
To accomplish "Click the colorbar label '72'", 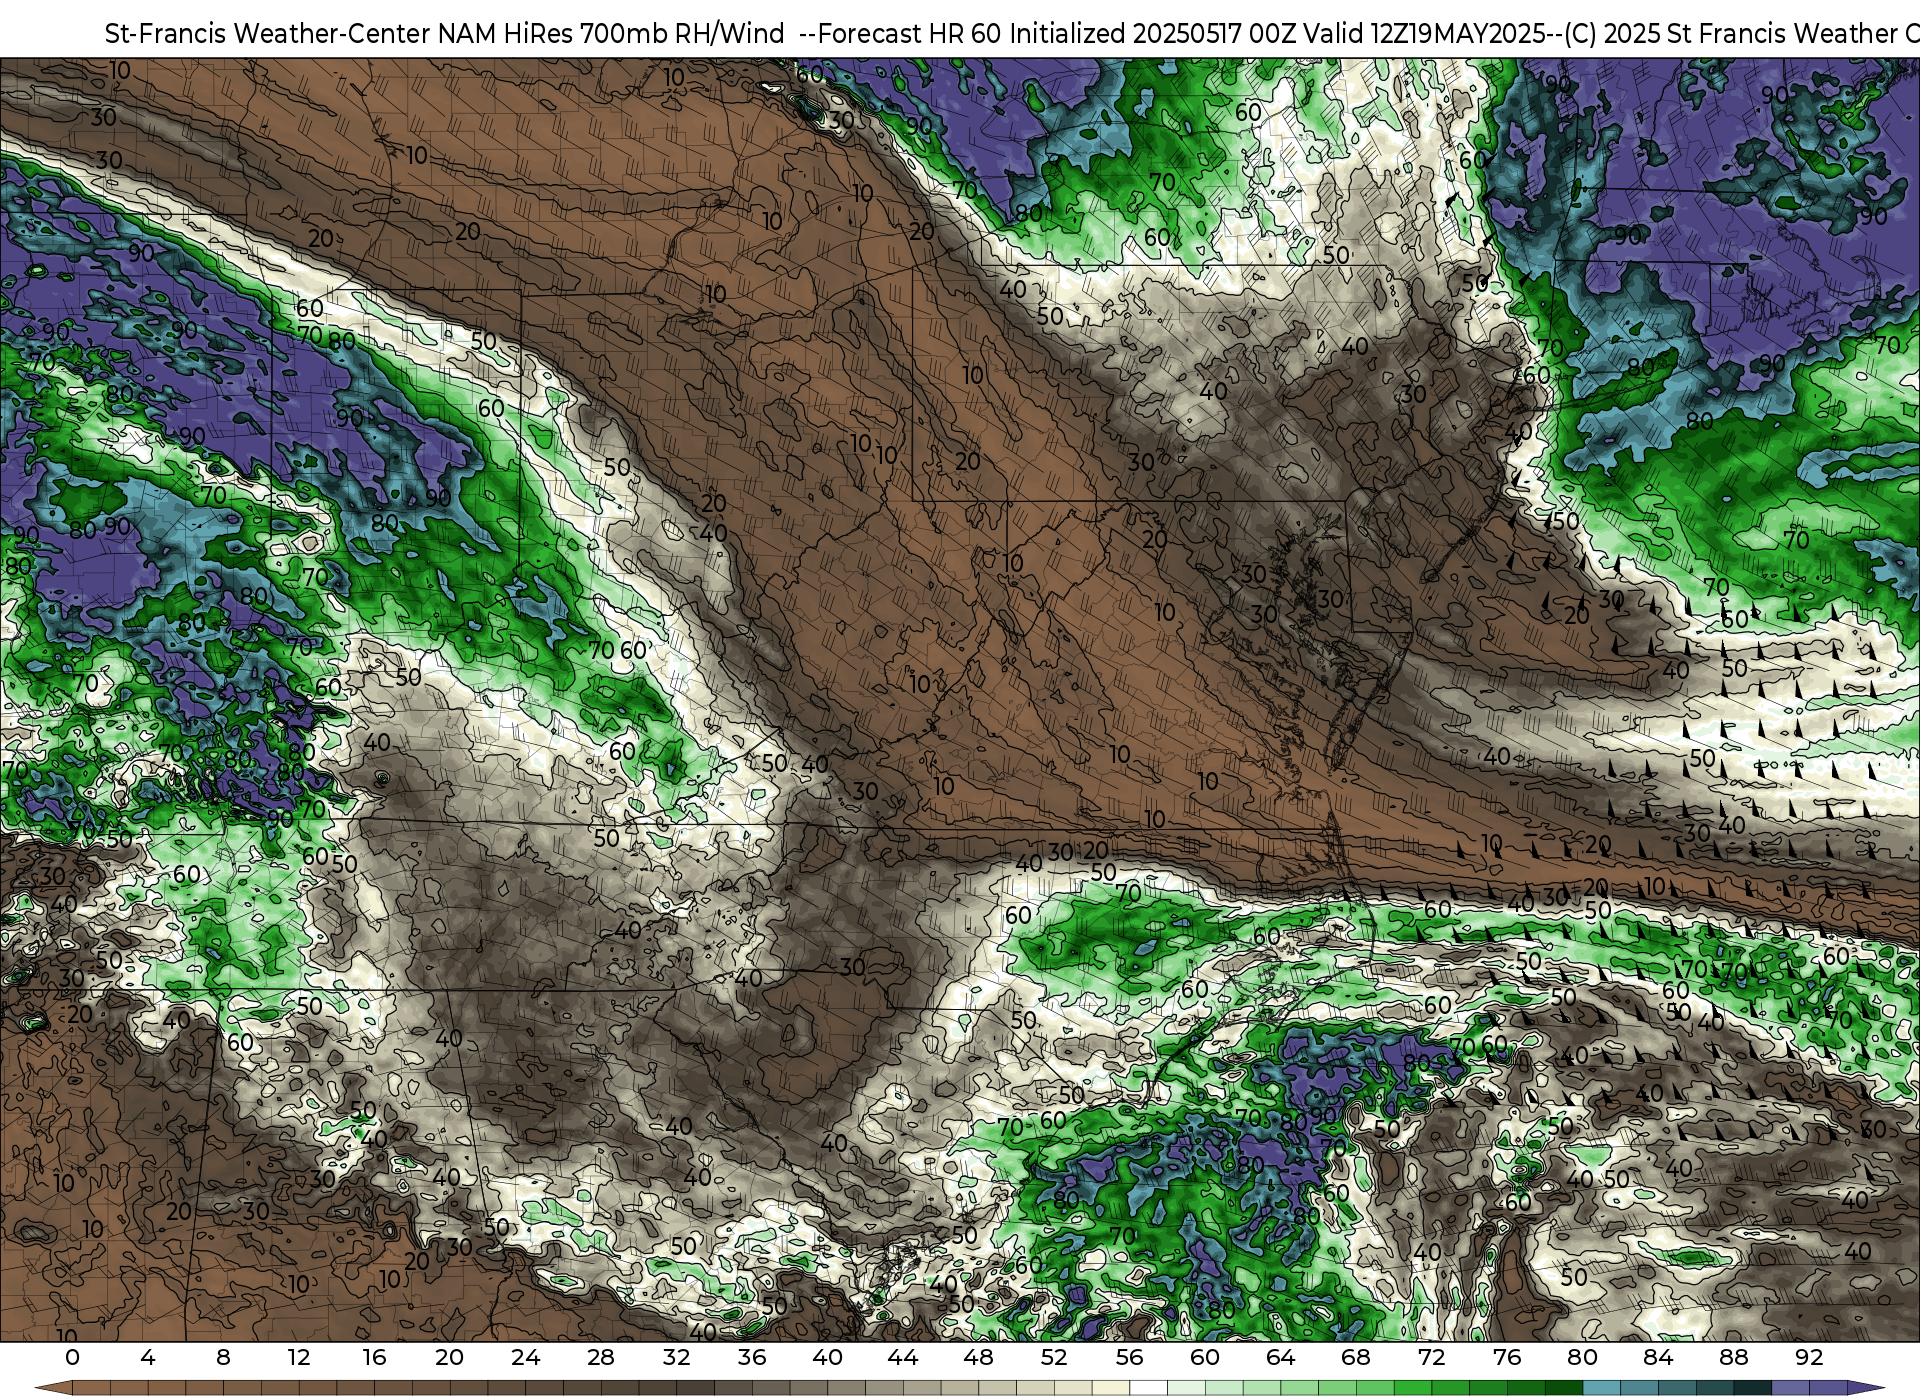I will (x=1431, y=1358).
